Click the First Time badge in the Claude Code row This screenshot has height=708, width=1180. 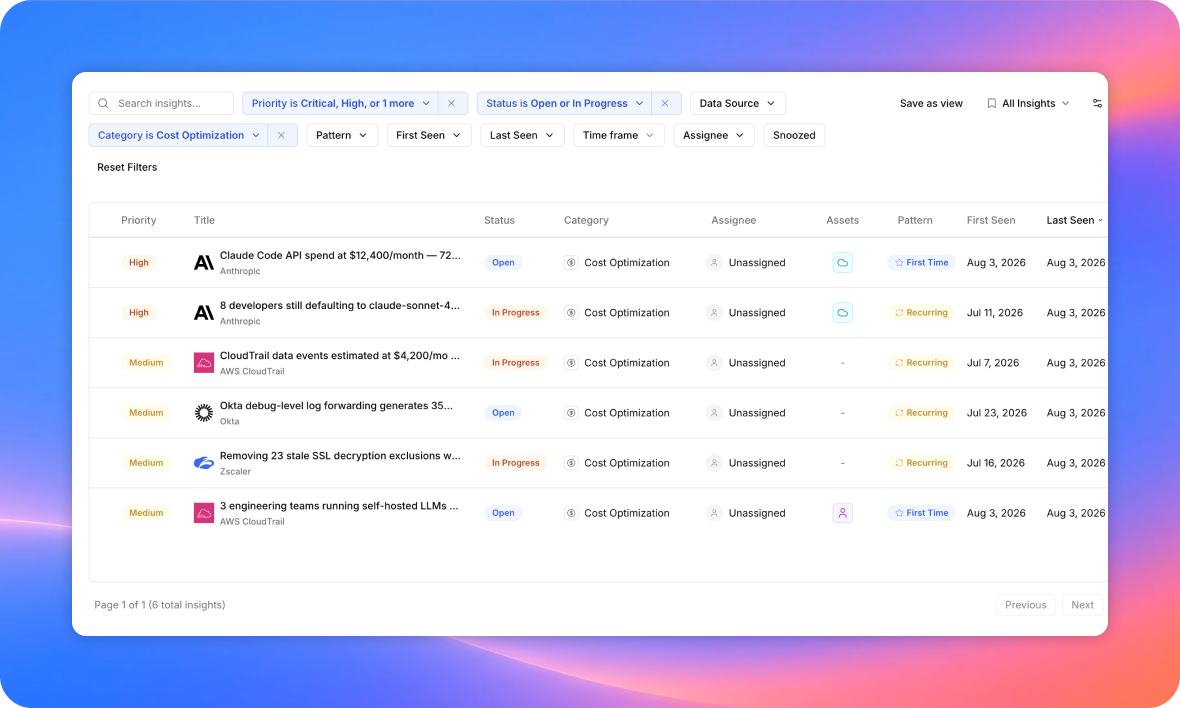coord(921,263)
